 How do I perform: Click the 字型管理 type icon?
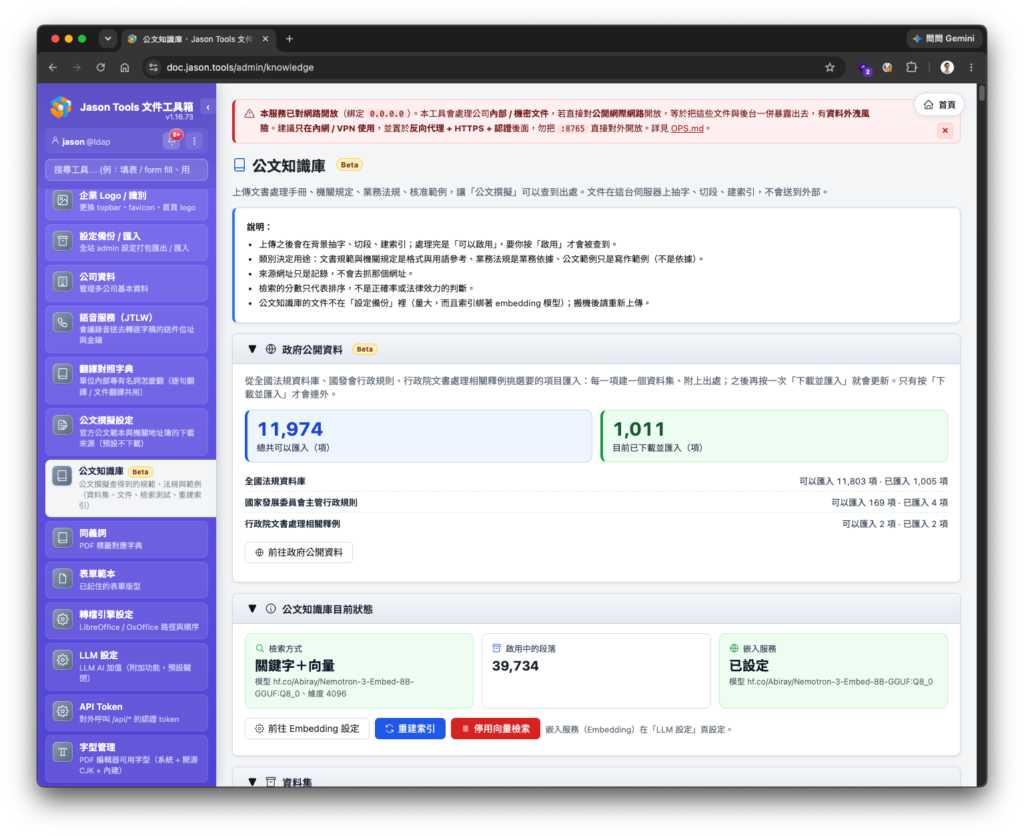62,752
